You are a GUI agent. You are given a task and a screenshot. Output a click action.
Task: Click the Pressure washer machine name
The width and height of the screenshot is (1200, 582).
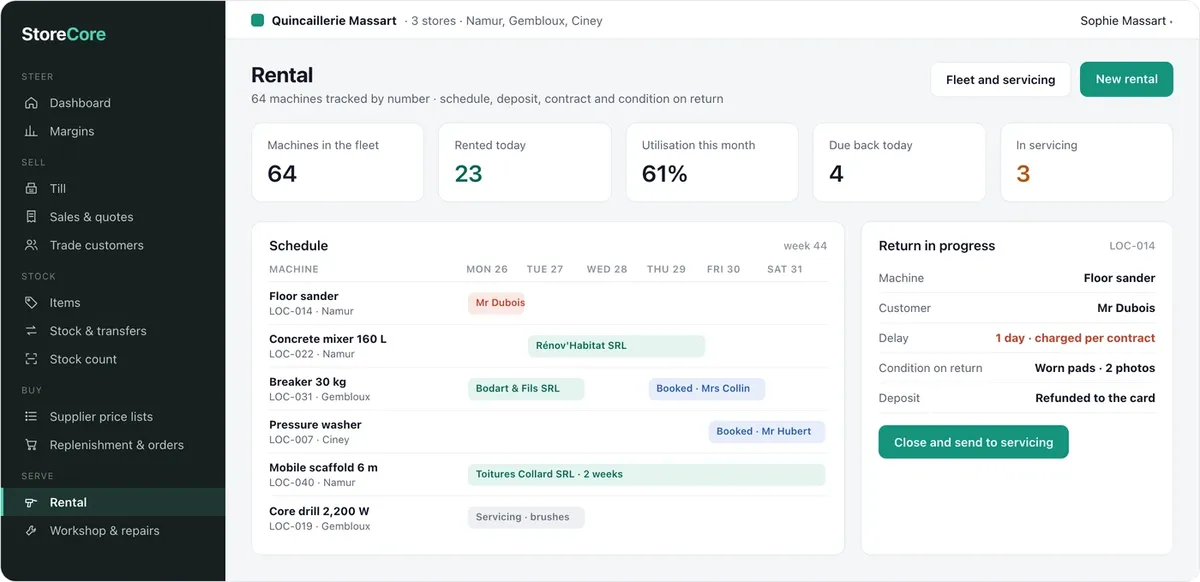[315, 425]
